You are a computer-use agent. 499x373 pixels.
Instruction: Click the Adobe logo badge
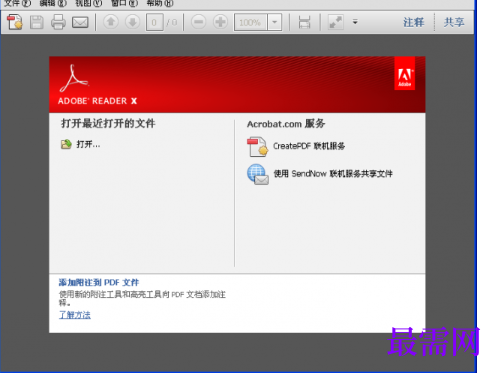(x=405, y=73)
